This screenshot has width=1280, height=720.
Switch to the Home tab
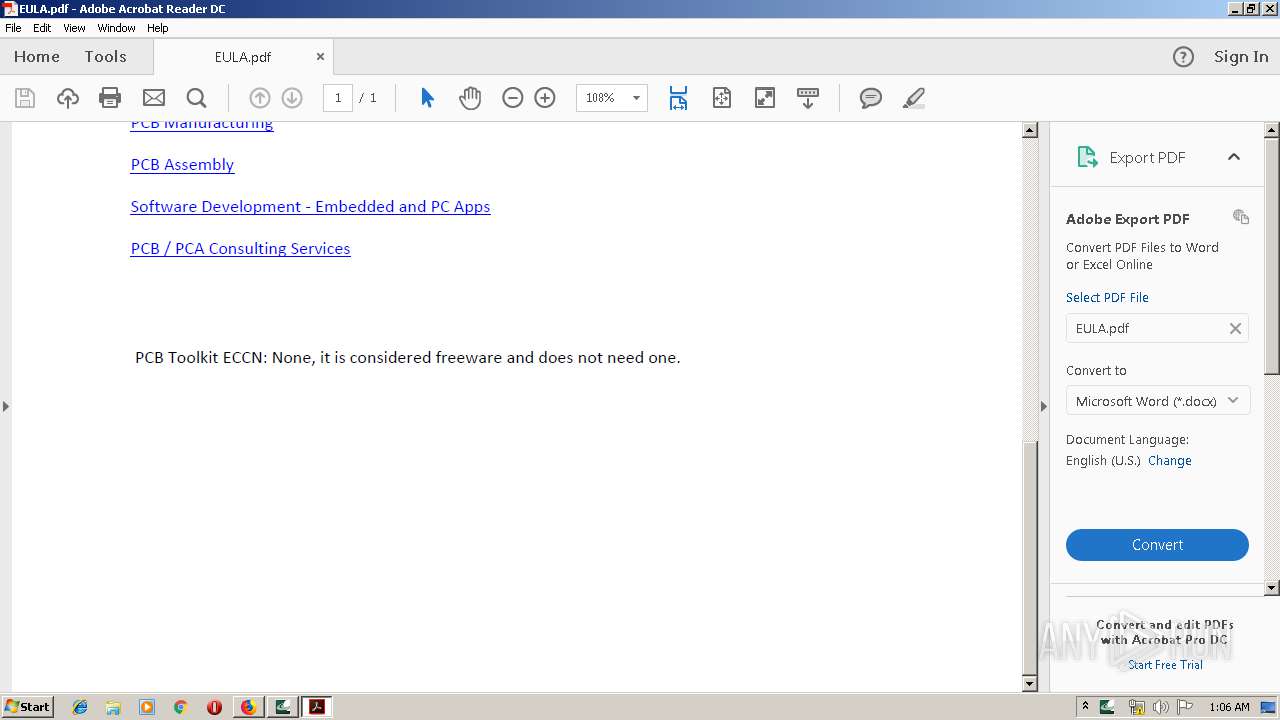point(37,57)
